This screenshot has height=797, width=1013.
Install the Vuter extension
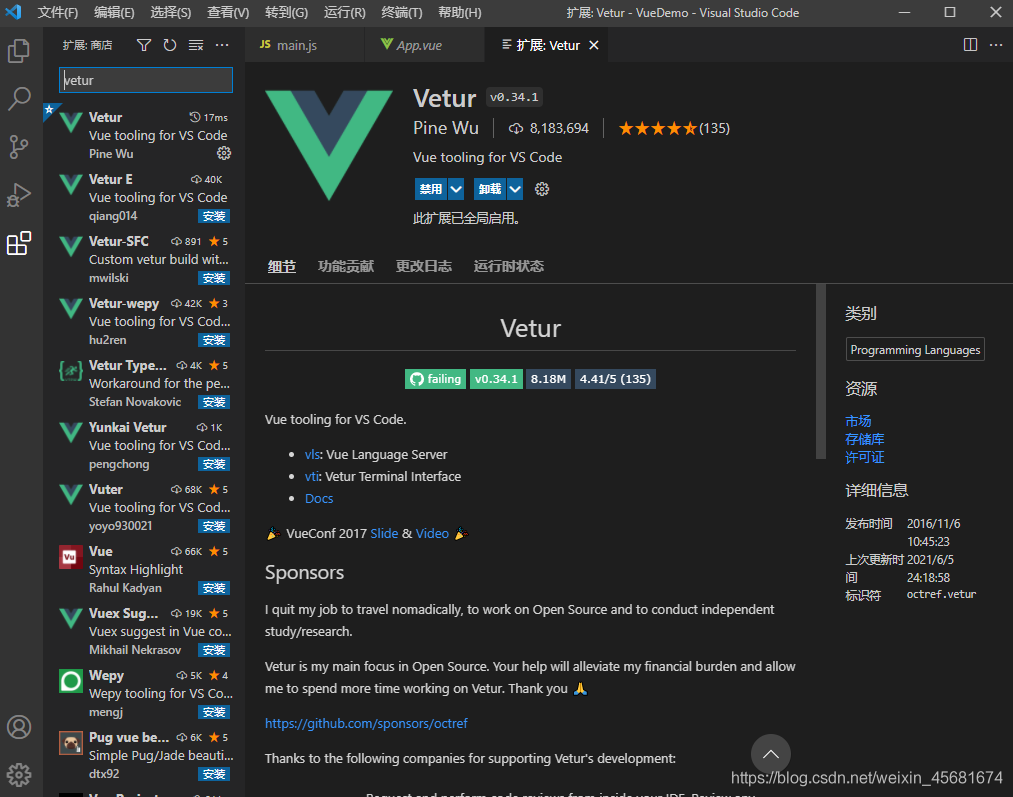pos(214,526)
